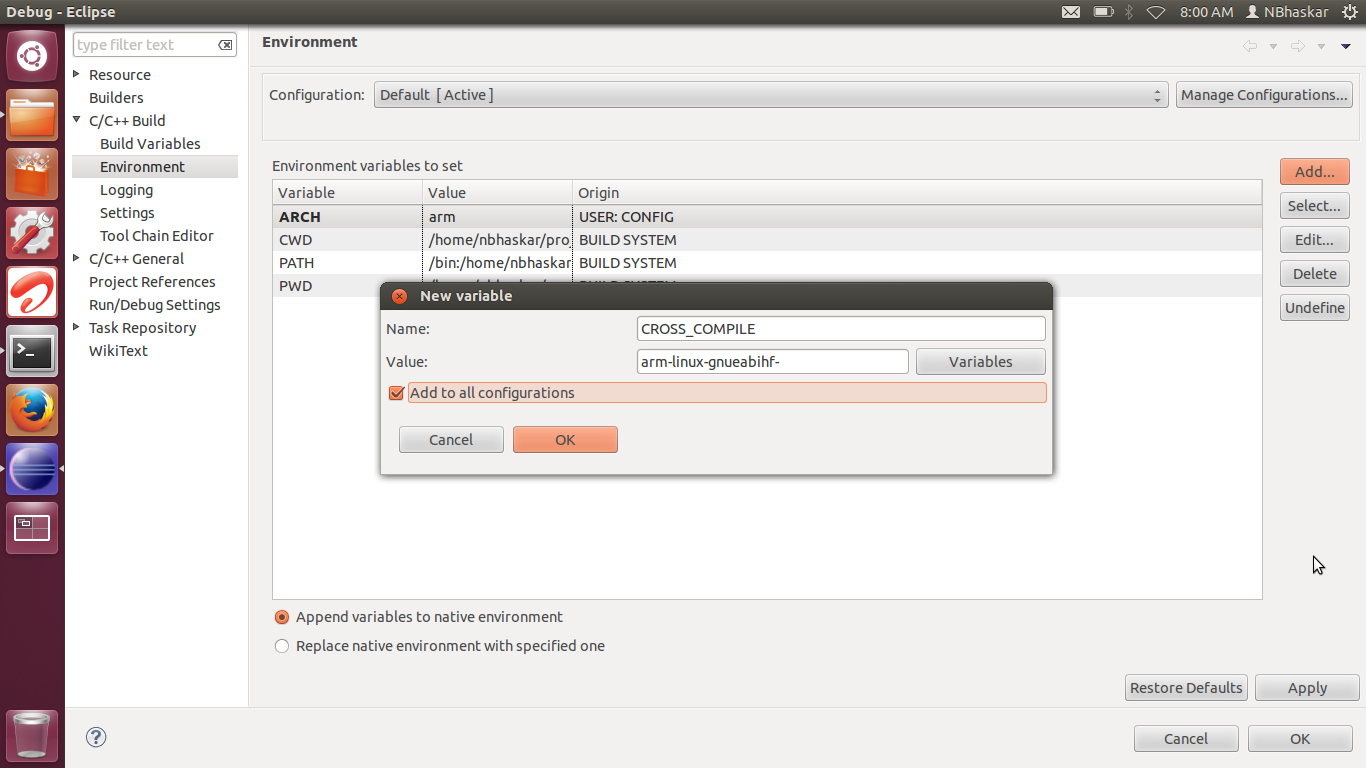Select the ARCH variable row
This screenshot has height=768, width=1366.
[x=767, y=217]
